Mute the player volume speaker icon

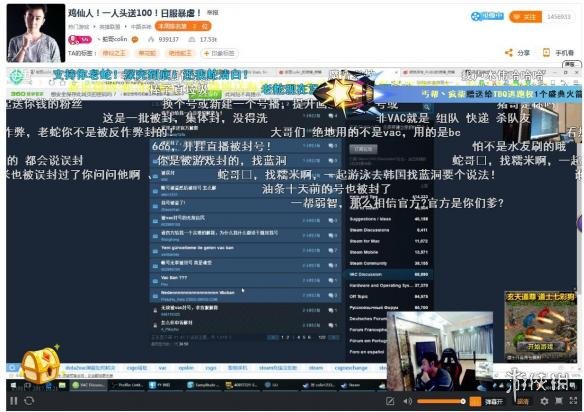pyautogui.click(x=407, y=401)
